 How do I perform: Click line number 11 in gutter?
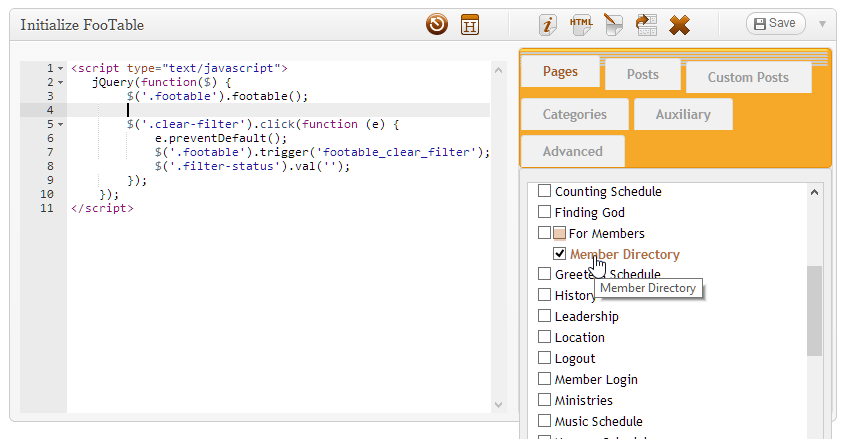[47, 208]
